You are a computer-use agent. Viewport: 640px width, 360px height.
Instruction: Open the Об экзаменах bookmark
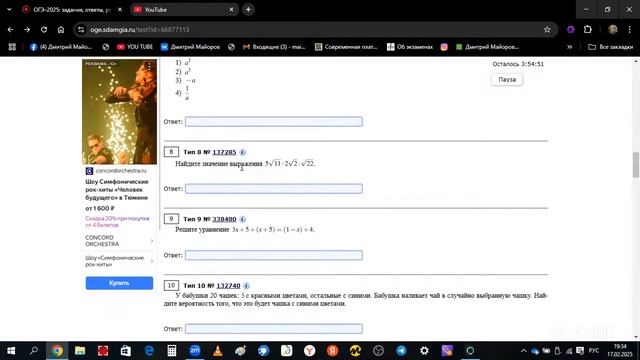(x=410, y=47)
